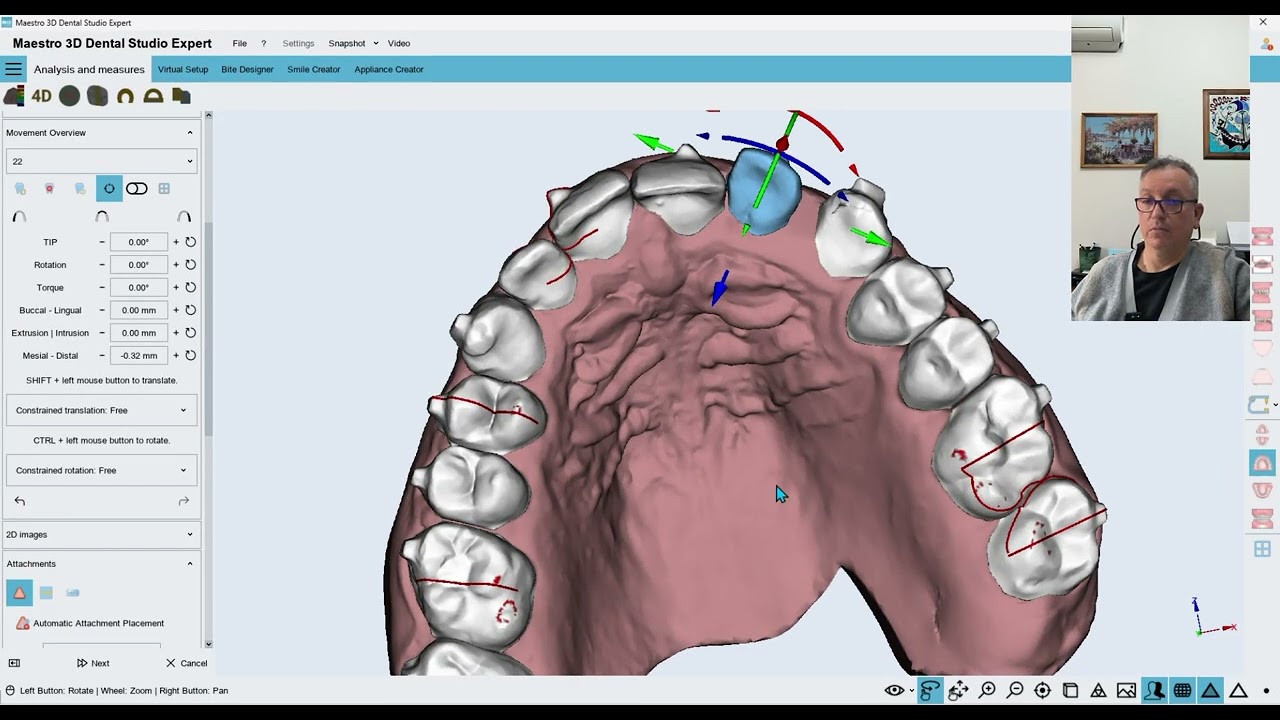Image resolution: width=1280 pixels, height=720 pixels.
Task: Open the ? help menu
Action: (x=264, y=43)
